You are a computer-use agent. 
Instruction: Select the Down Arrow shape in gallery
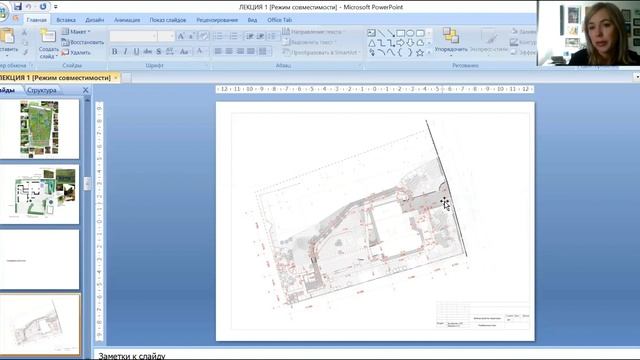click(x=410, y=42)
